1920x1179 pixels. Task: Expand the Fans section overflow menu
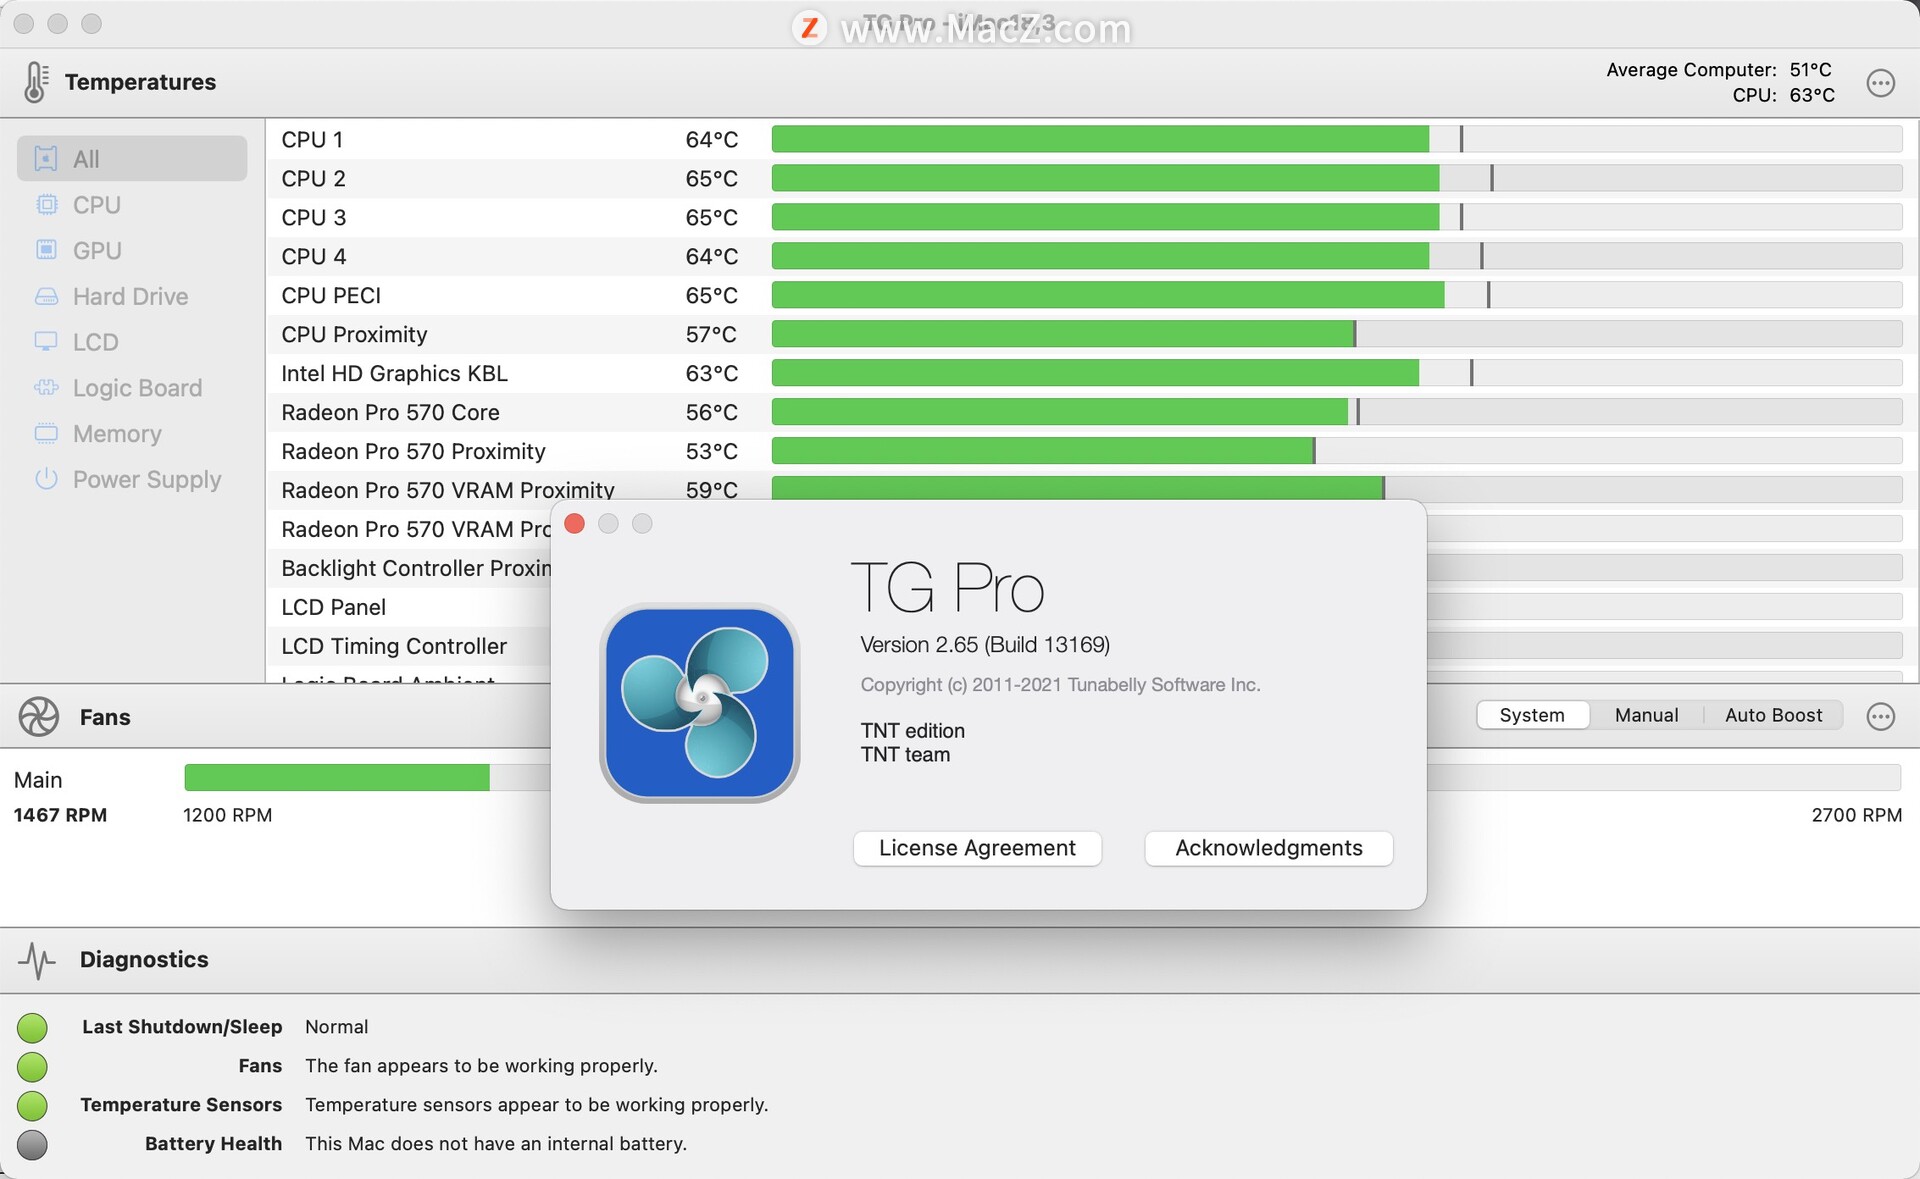[x=1882, y=716]
